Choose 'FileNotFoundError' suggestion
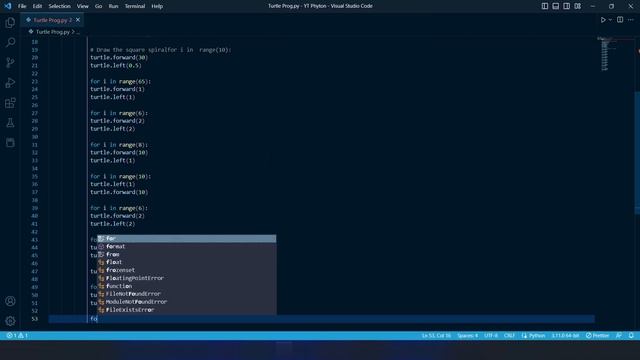 187,294
